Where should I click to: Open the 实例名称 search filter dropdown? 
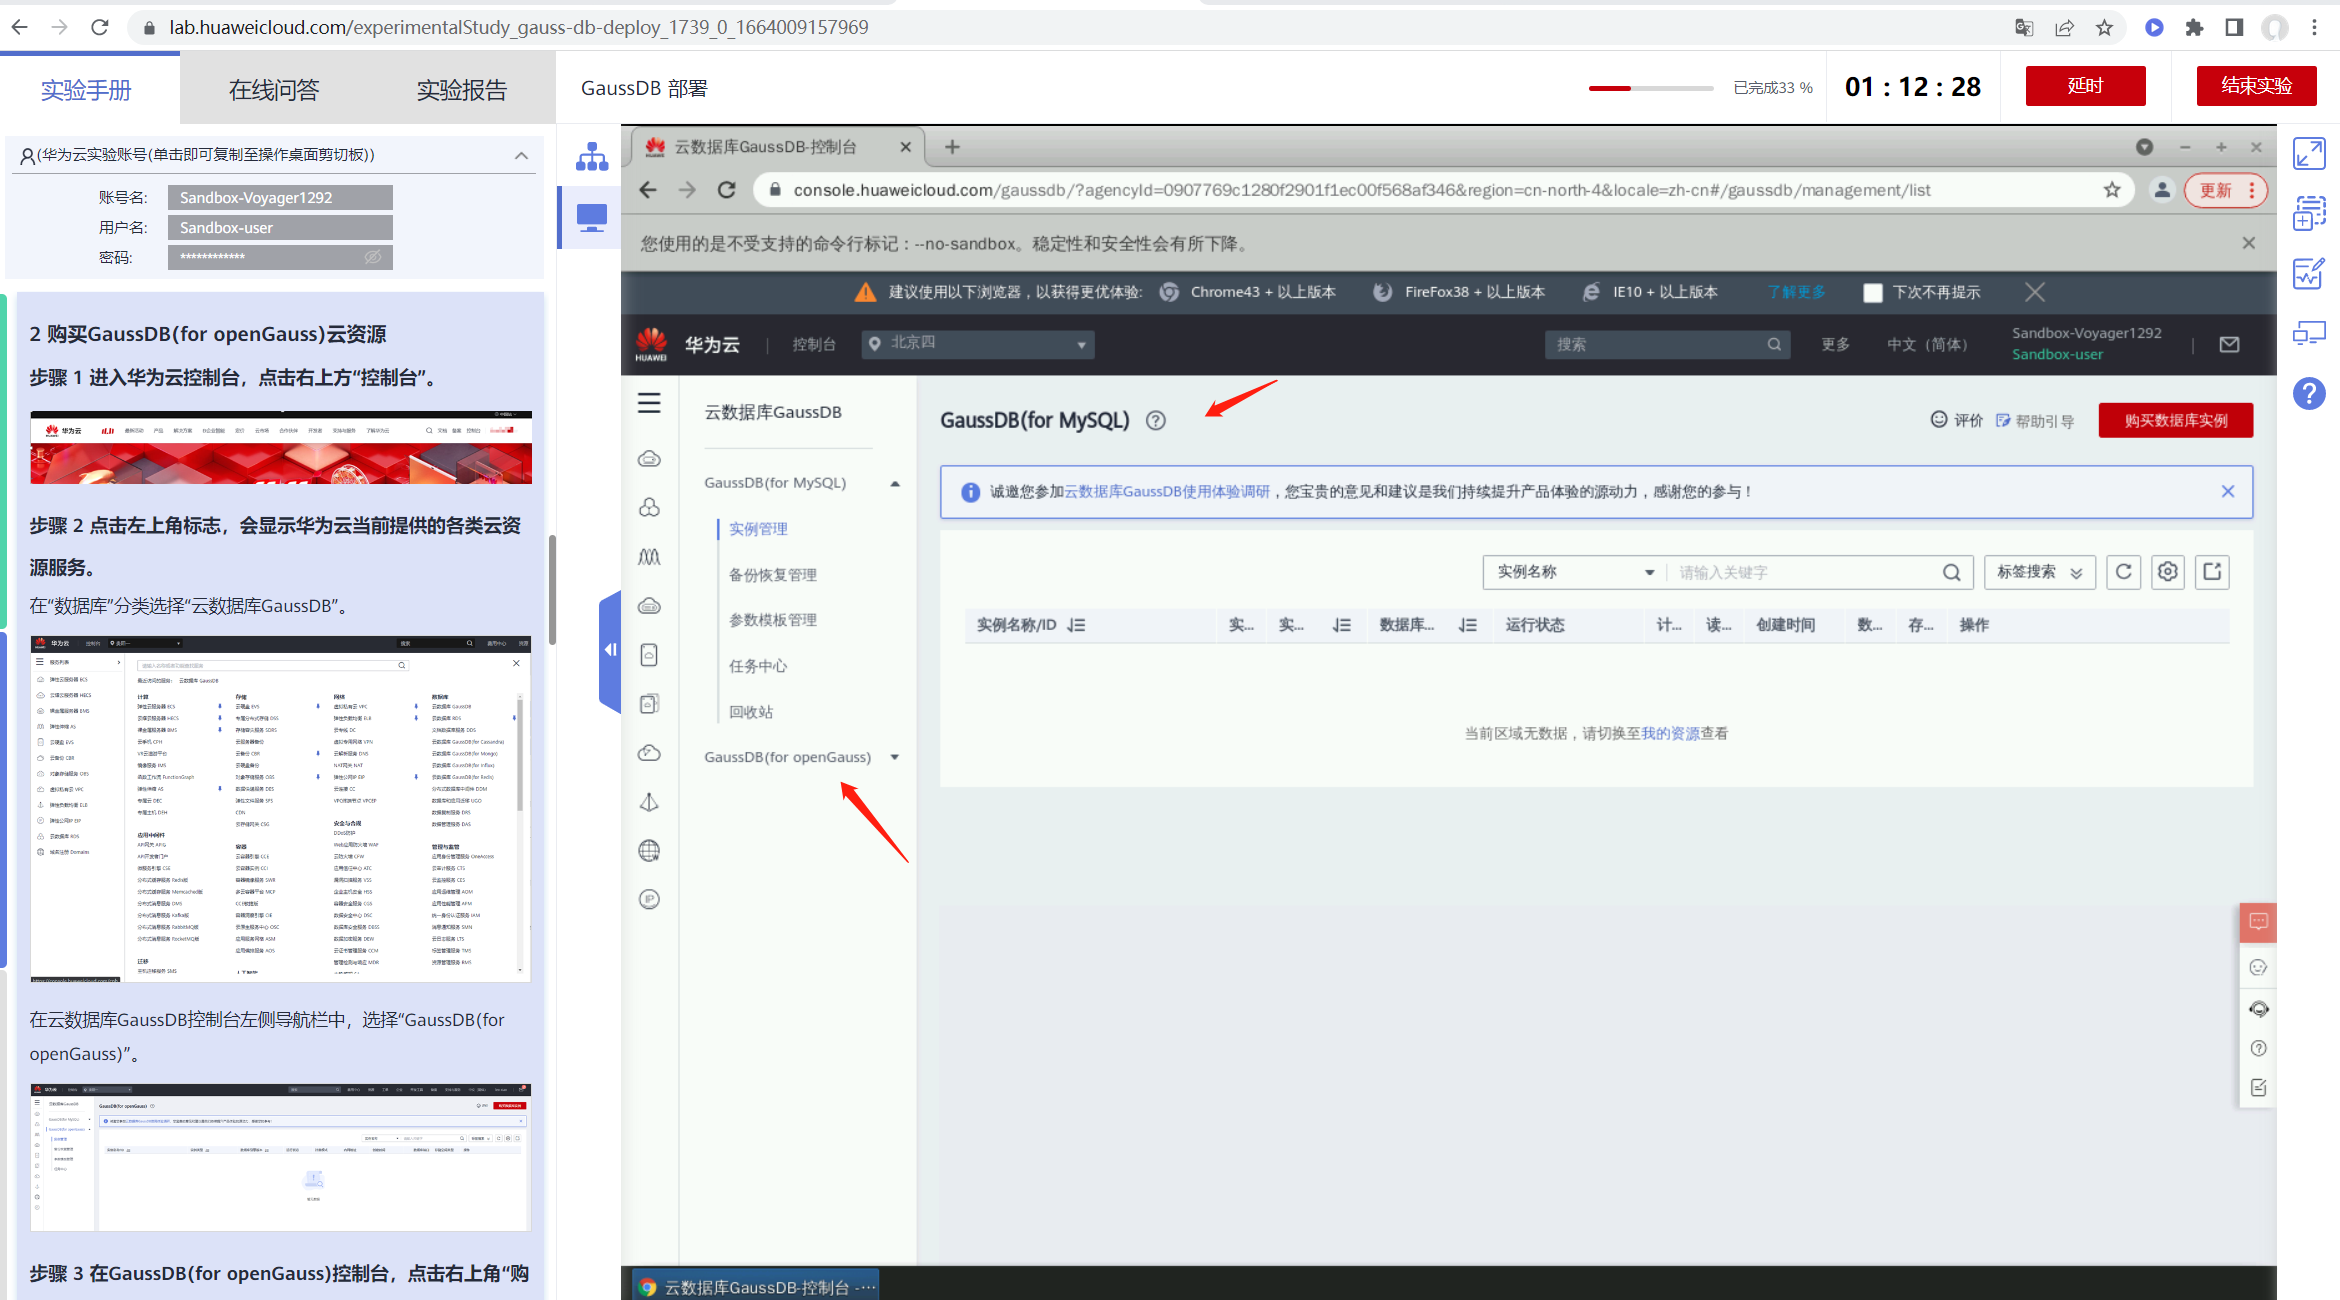pyautogui.click(x=1574, y=572)
